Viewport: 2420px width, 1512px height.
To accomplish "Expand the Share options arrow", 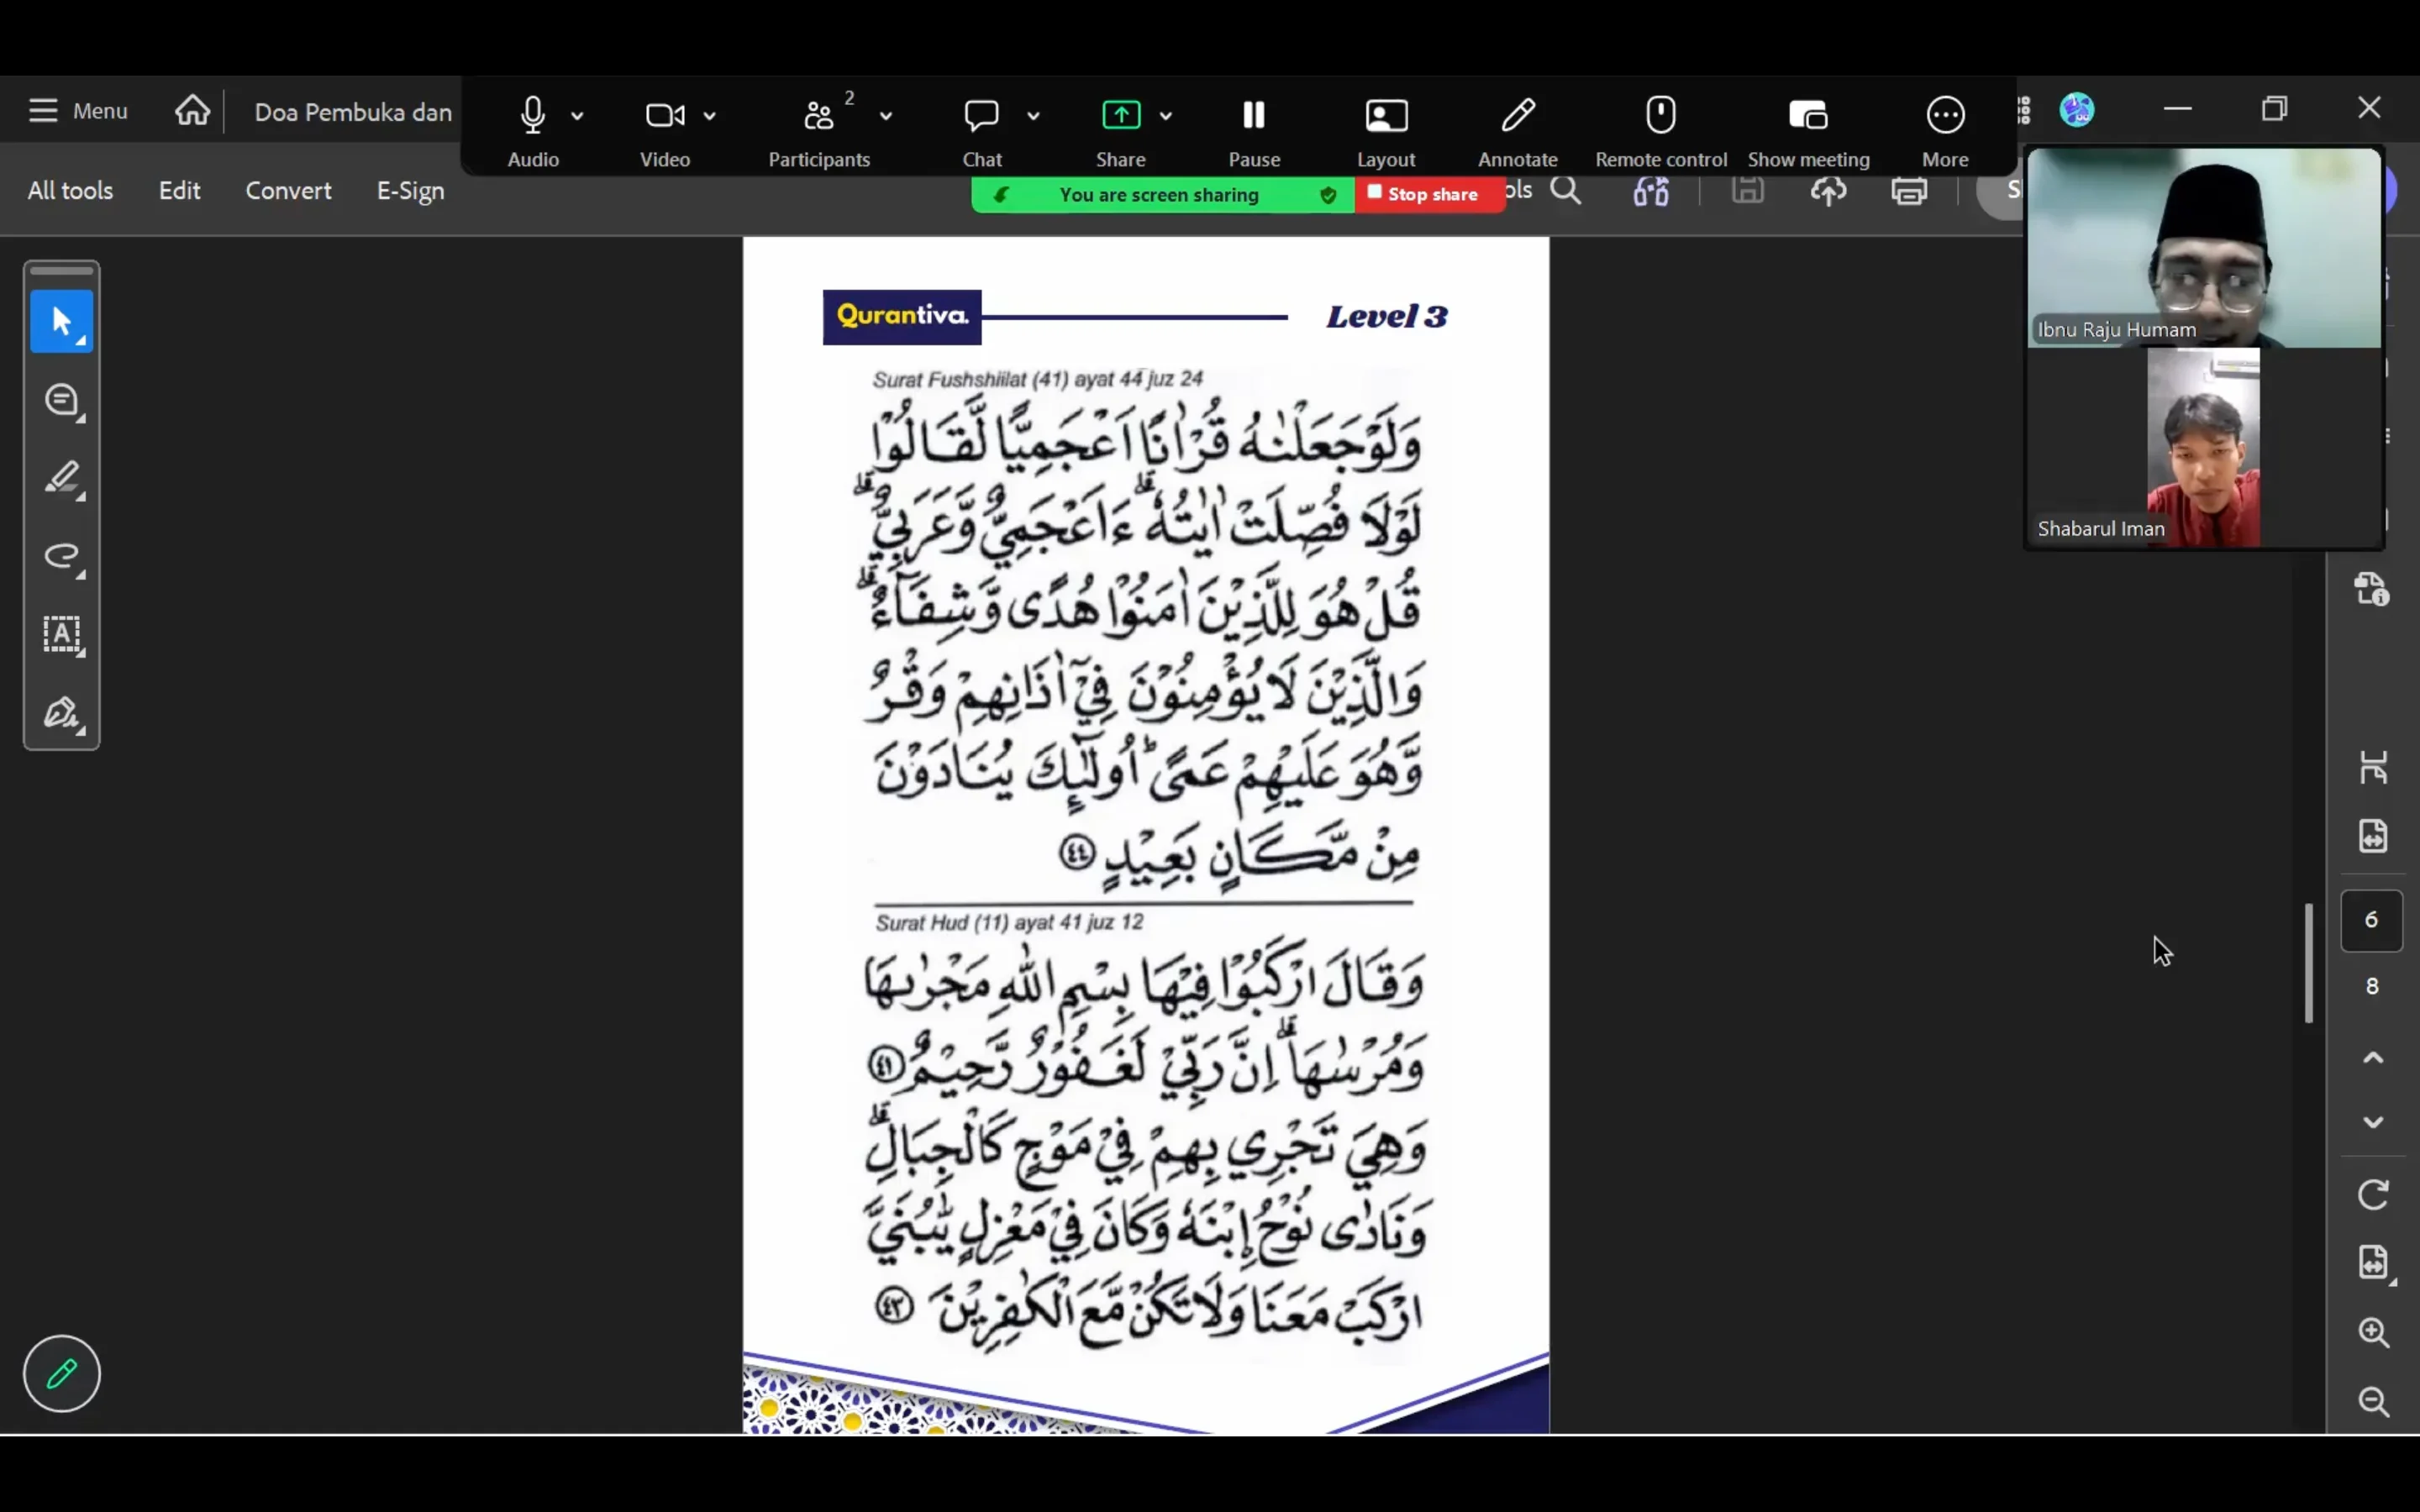I will pos(1165,116).
